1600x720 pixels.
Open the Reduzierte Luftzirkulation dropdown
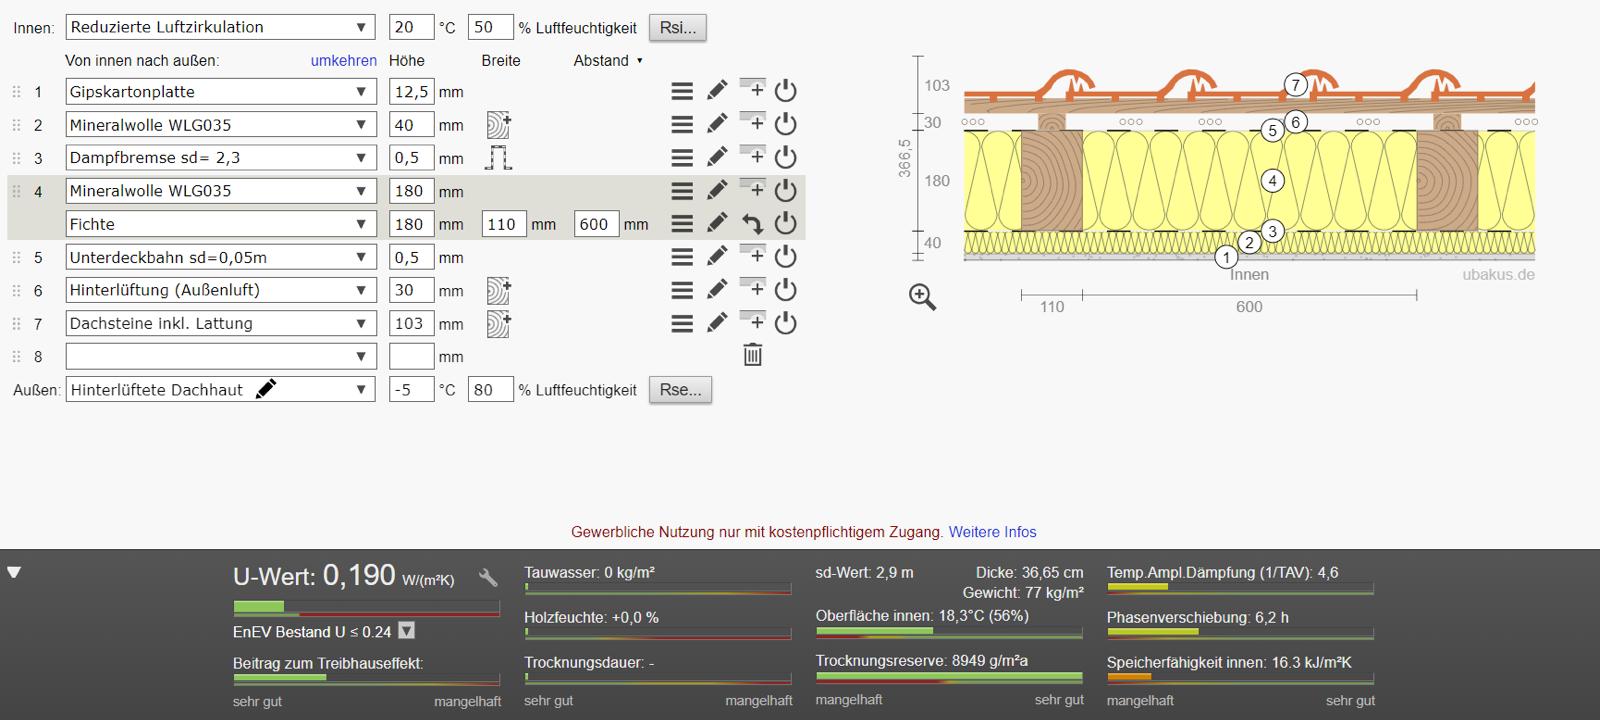(x=220, y=28)
